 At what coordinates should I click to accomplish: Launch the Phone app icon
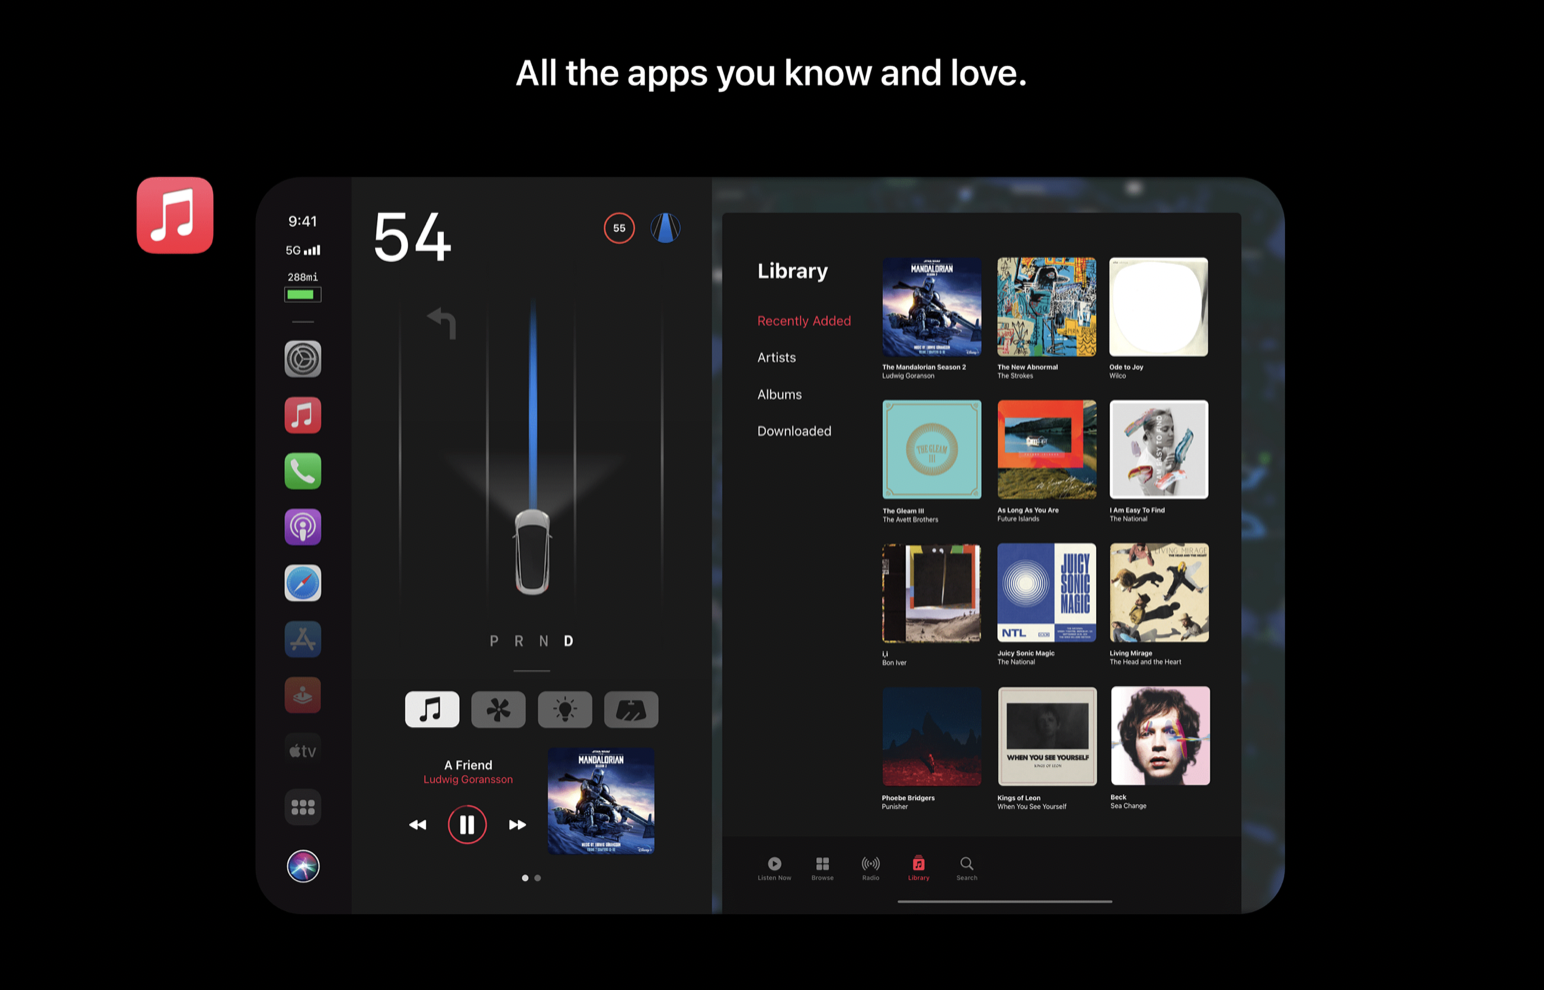click(x=302, y=471)
